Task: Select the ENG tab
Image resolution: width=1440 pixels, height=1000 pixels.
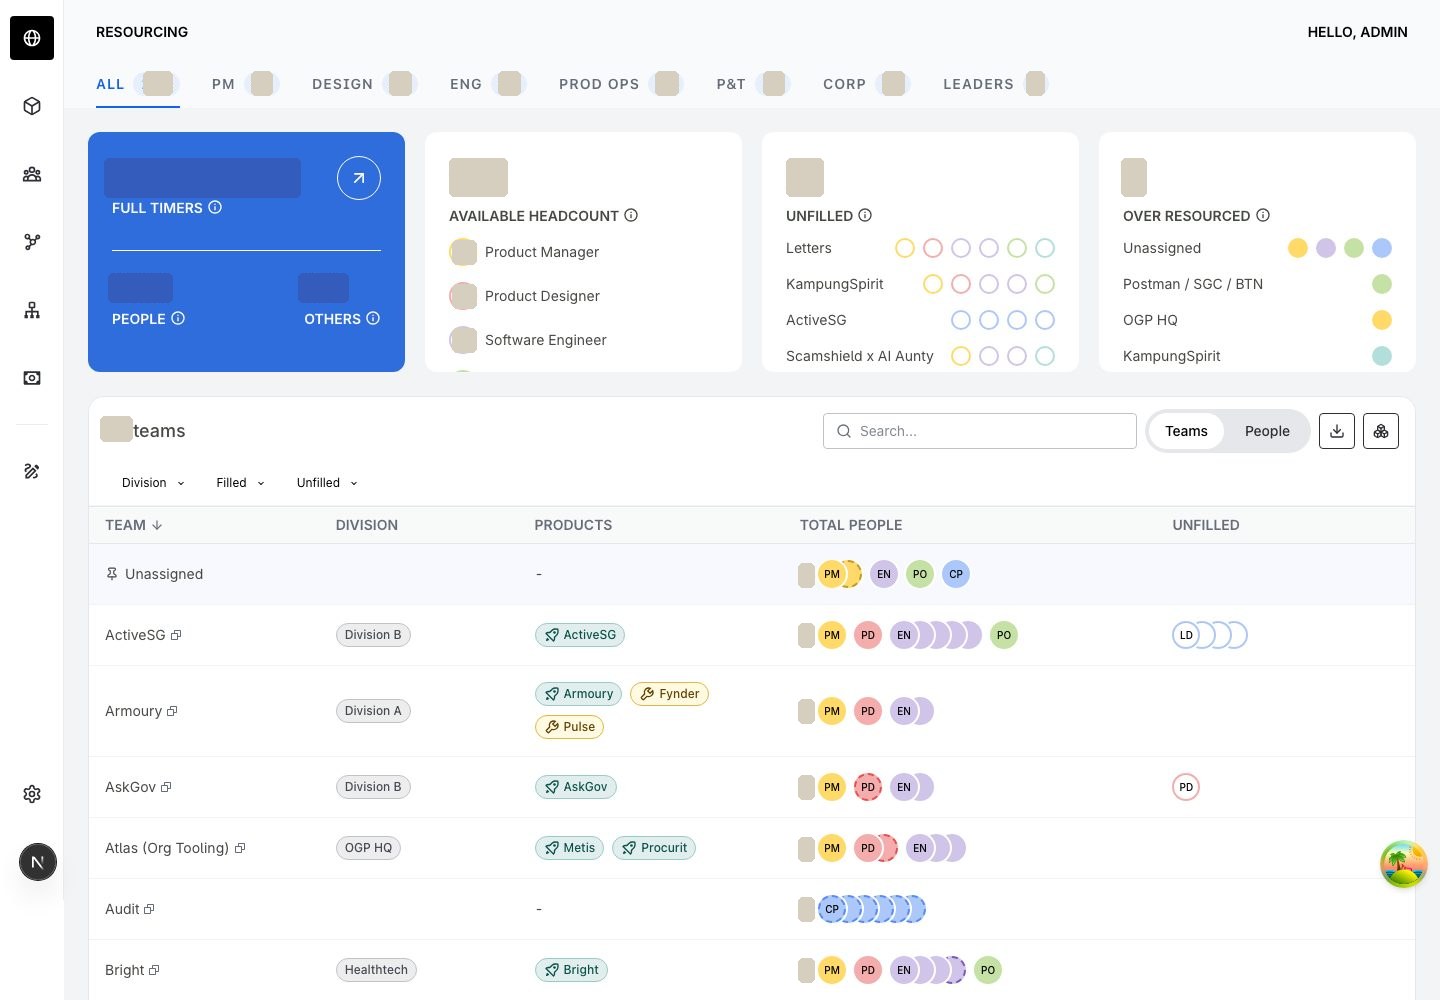Action: (x=487, y=84)
